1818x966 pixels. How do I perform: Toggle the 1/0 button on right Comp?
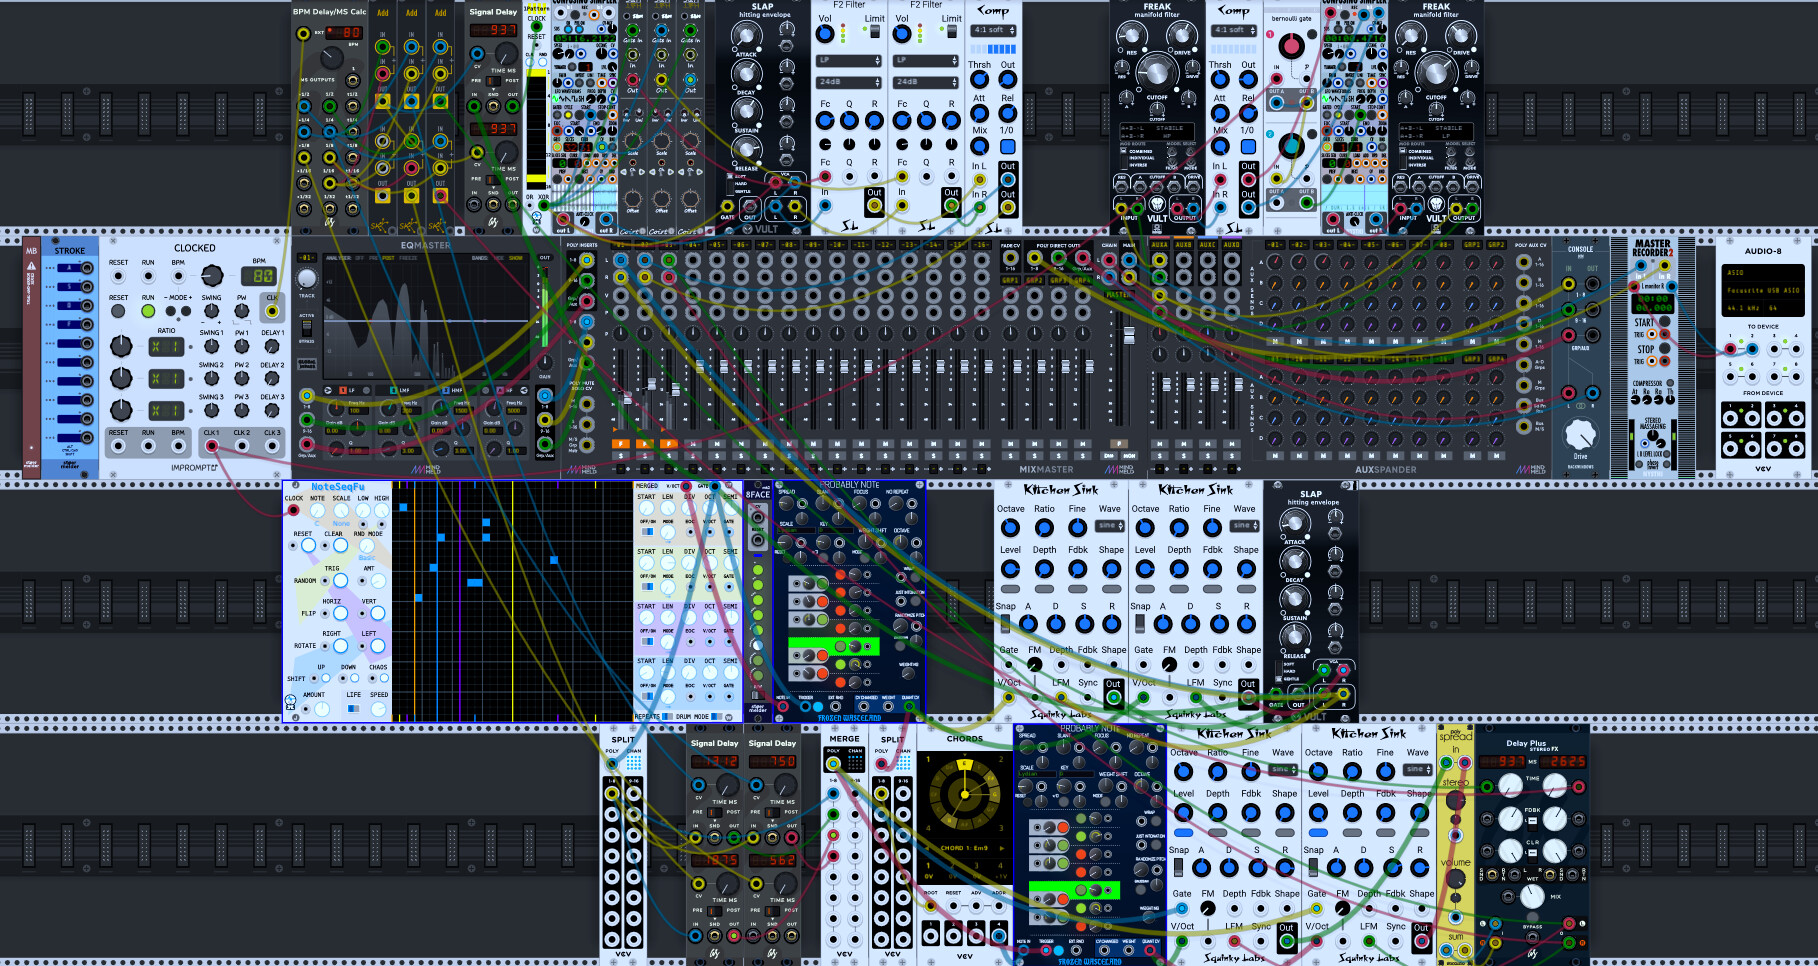tap(1248, 146)
